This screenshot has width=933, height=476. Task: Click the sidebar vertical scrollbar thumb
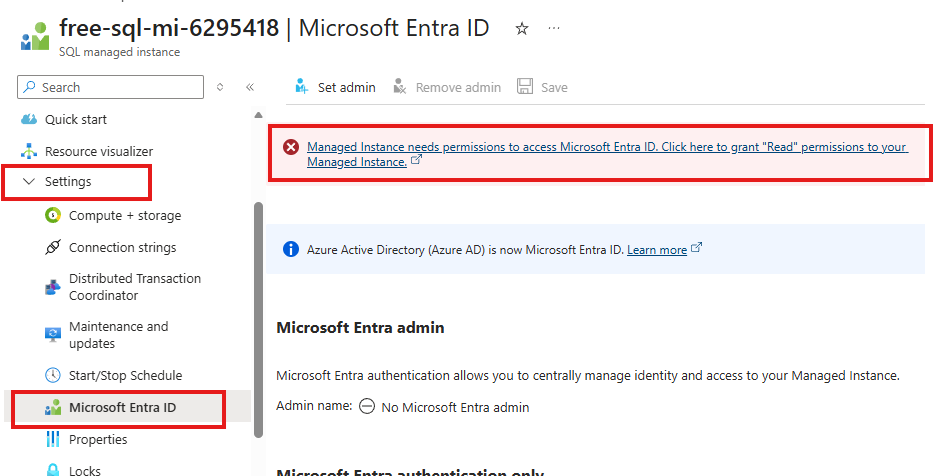(x=258, y=320)
